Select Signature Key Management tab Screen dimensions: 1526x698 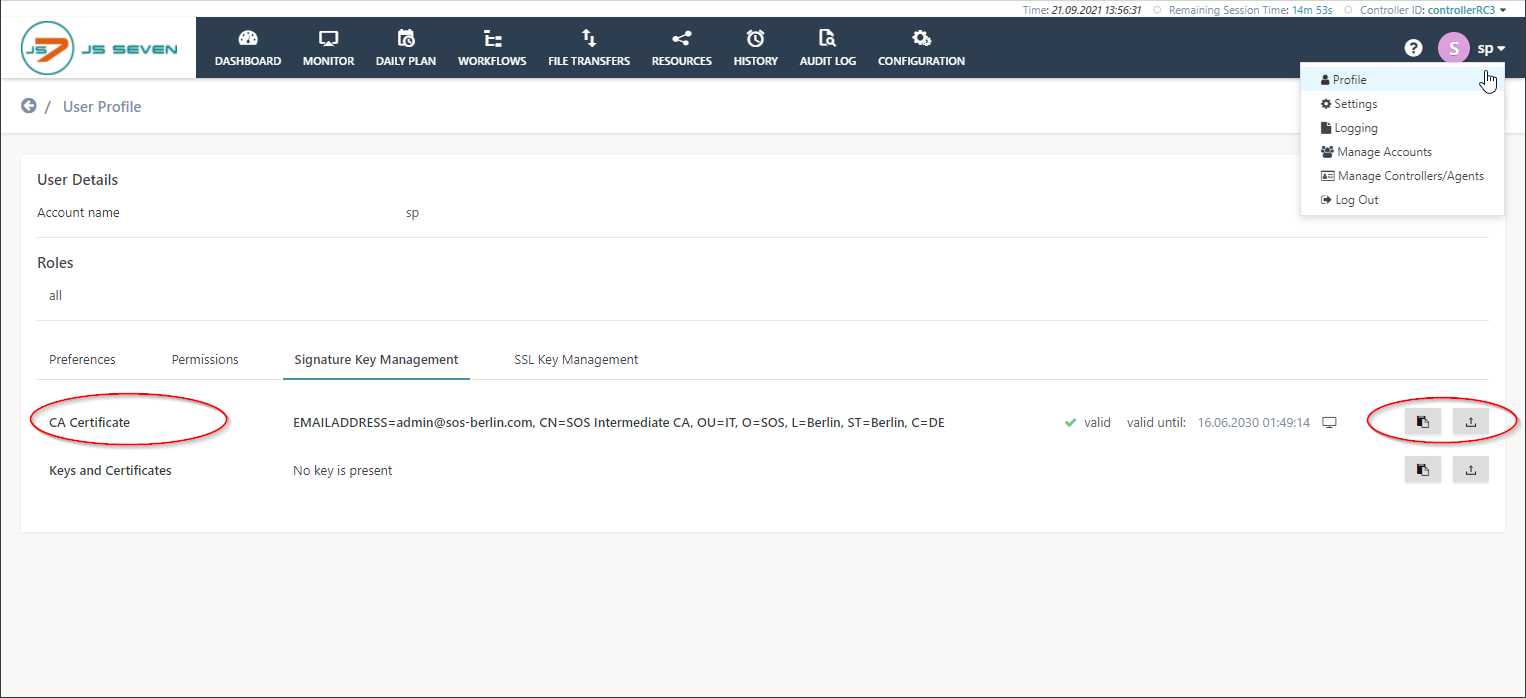376,359
